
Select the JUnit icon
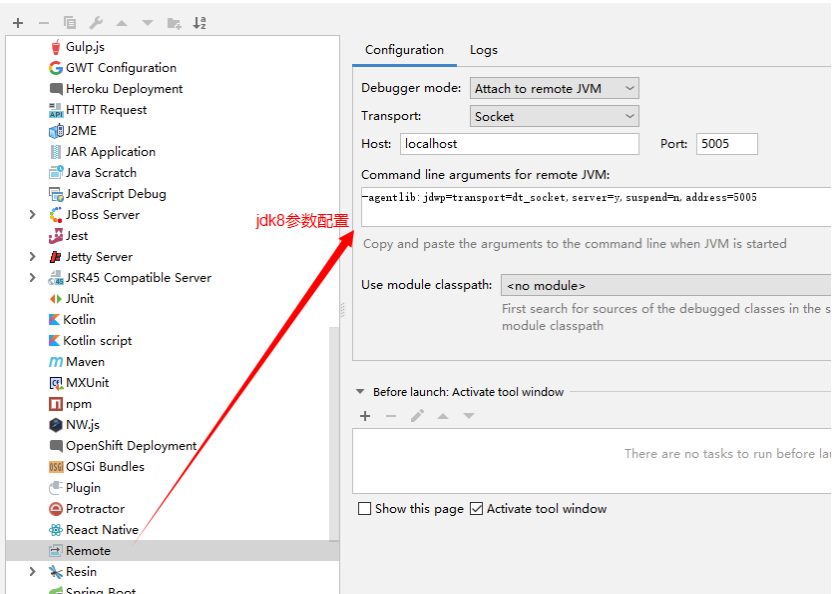(x=56, y=299)
